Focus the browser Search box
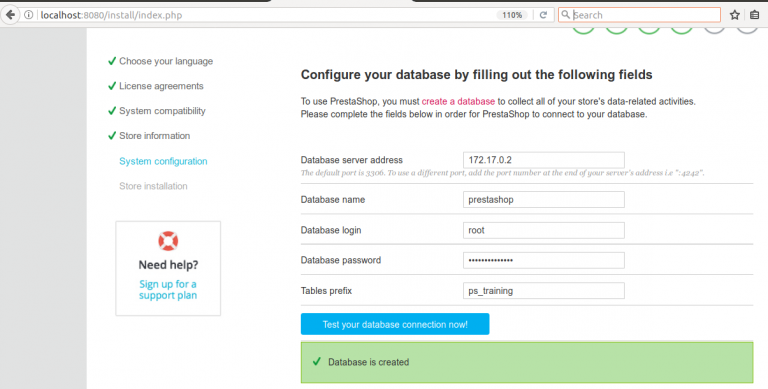This screenshot has height=389, width=768. (x=639, y=15)
